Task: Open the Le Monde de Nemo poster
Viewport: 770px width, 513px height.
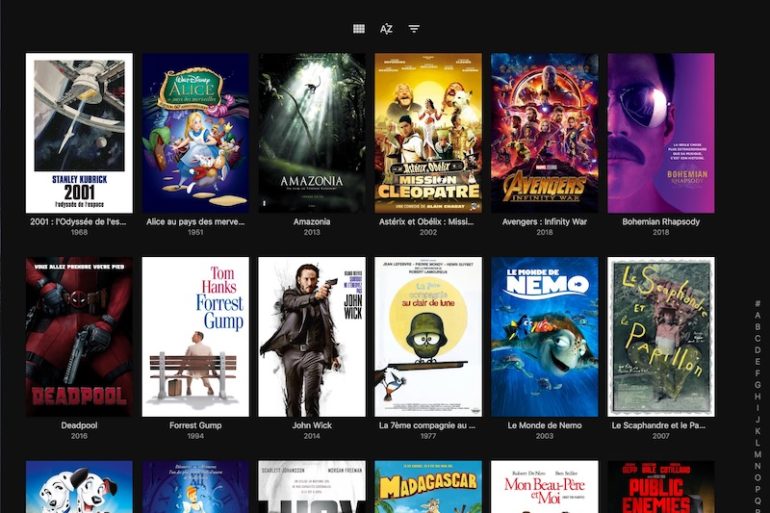Action: pyautogui.click(x=544, y=336)
